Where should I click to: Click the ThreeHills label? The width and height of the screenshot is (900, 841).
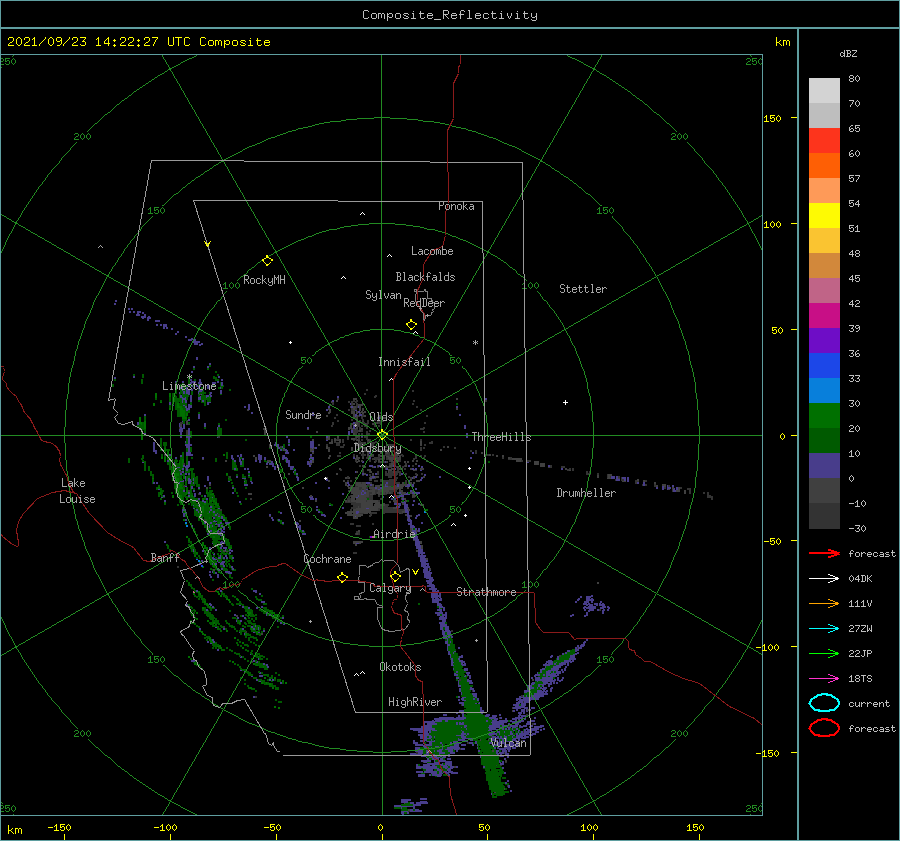(502, 437)
